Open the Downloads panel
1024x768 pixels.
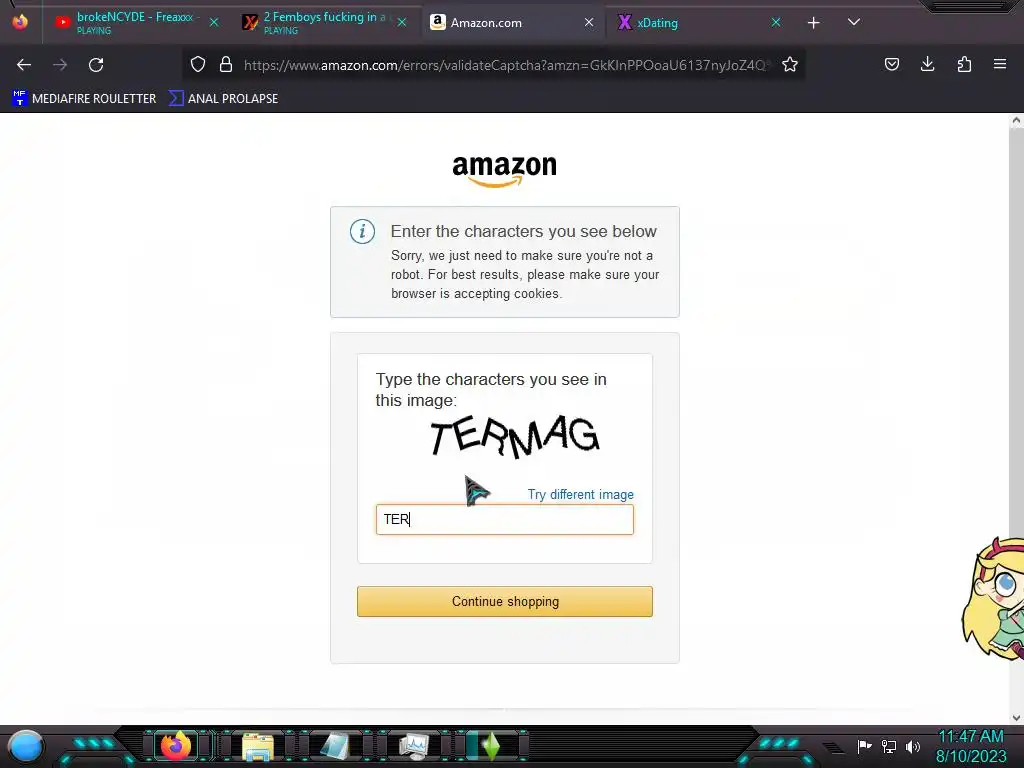[927, 64]
